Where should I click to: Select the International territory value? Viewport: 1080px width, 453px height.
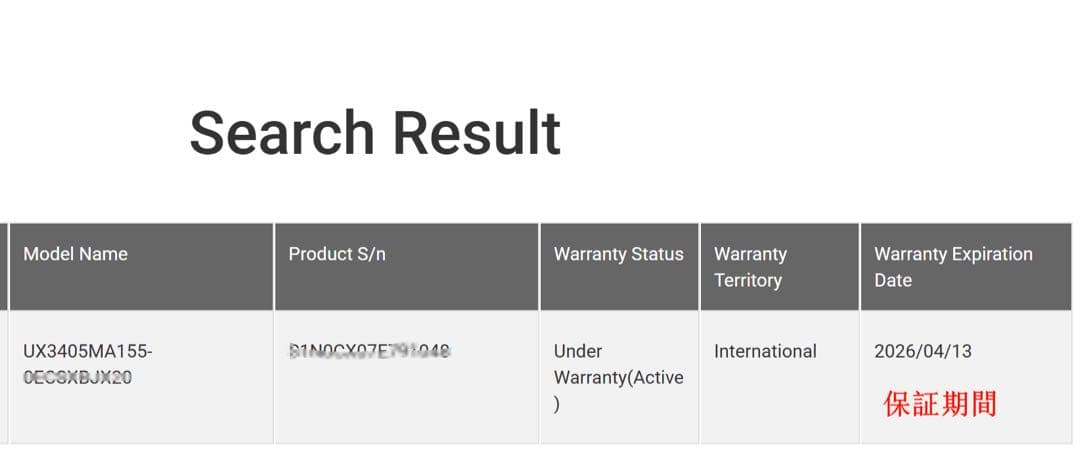click(x=765, y=351)
